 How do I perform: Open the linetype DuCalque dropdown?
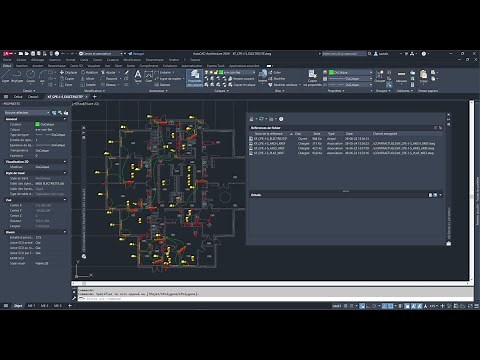coord(350,85)
